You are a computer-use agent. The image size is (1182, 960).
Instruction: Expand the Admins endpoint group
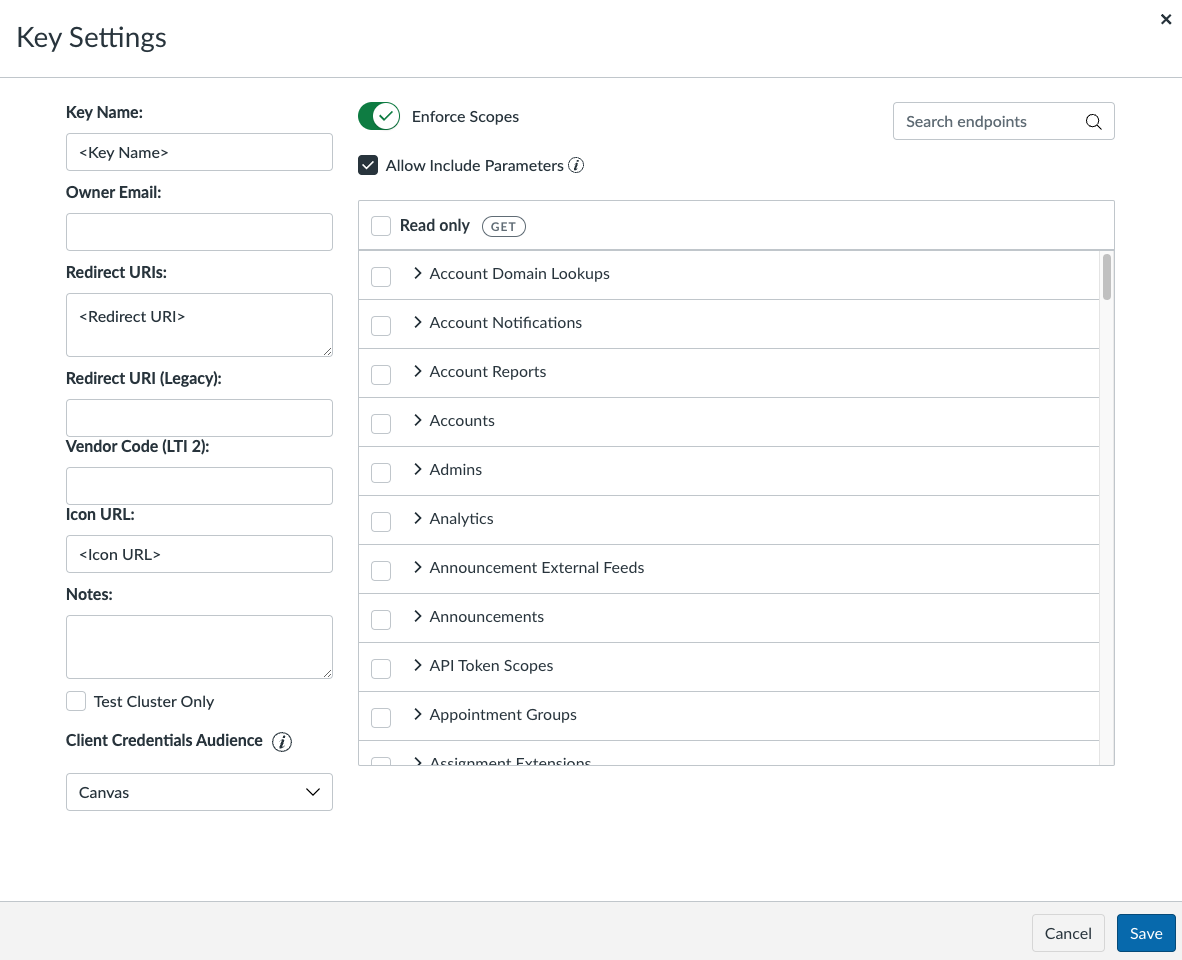pos(417,471)
